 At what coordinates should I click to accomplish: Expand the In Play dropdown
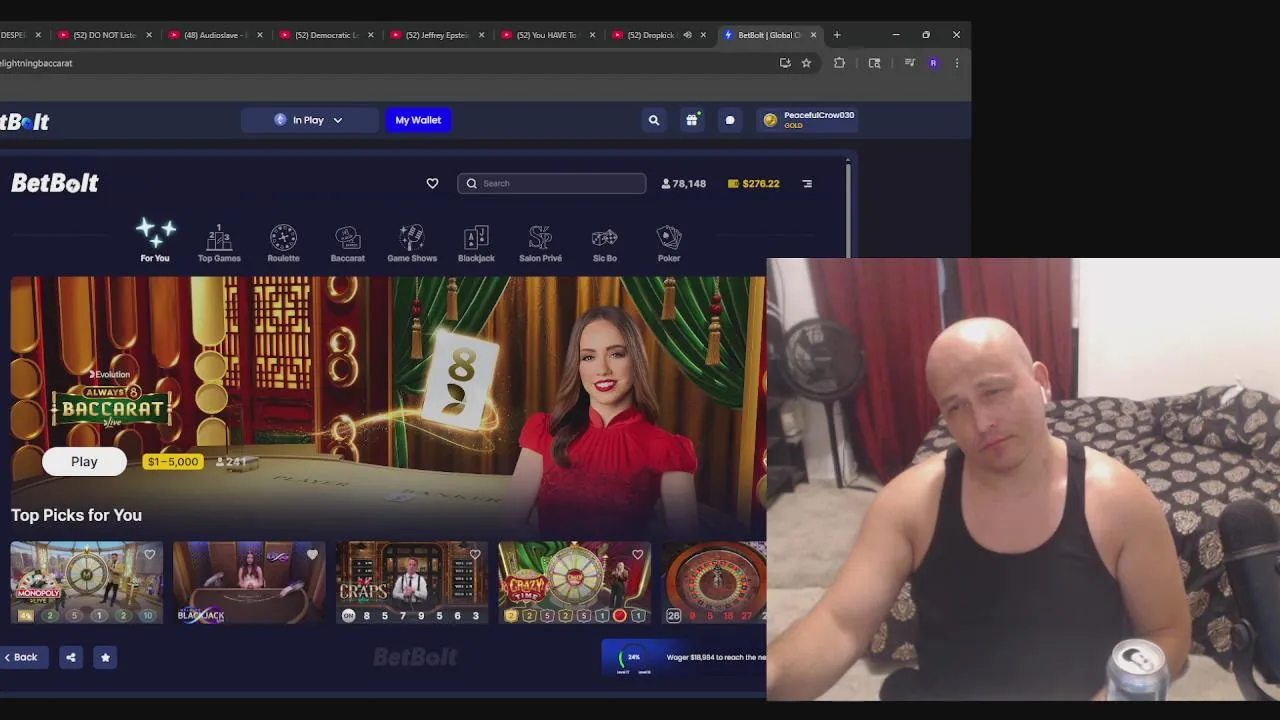[x=309, y=120]
